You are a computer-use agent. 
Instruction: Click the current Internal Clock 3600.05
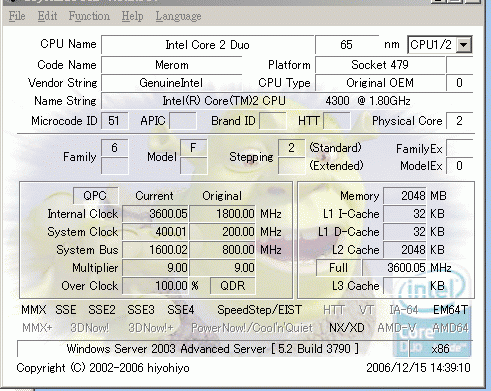coord(155,214)
